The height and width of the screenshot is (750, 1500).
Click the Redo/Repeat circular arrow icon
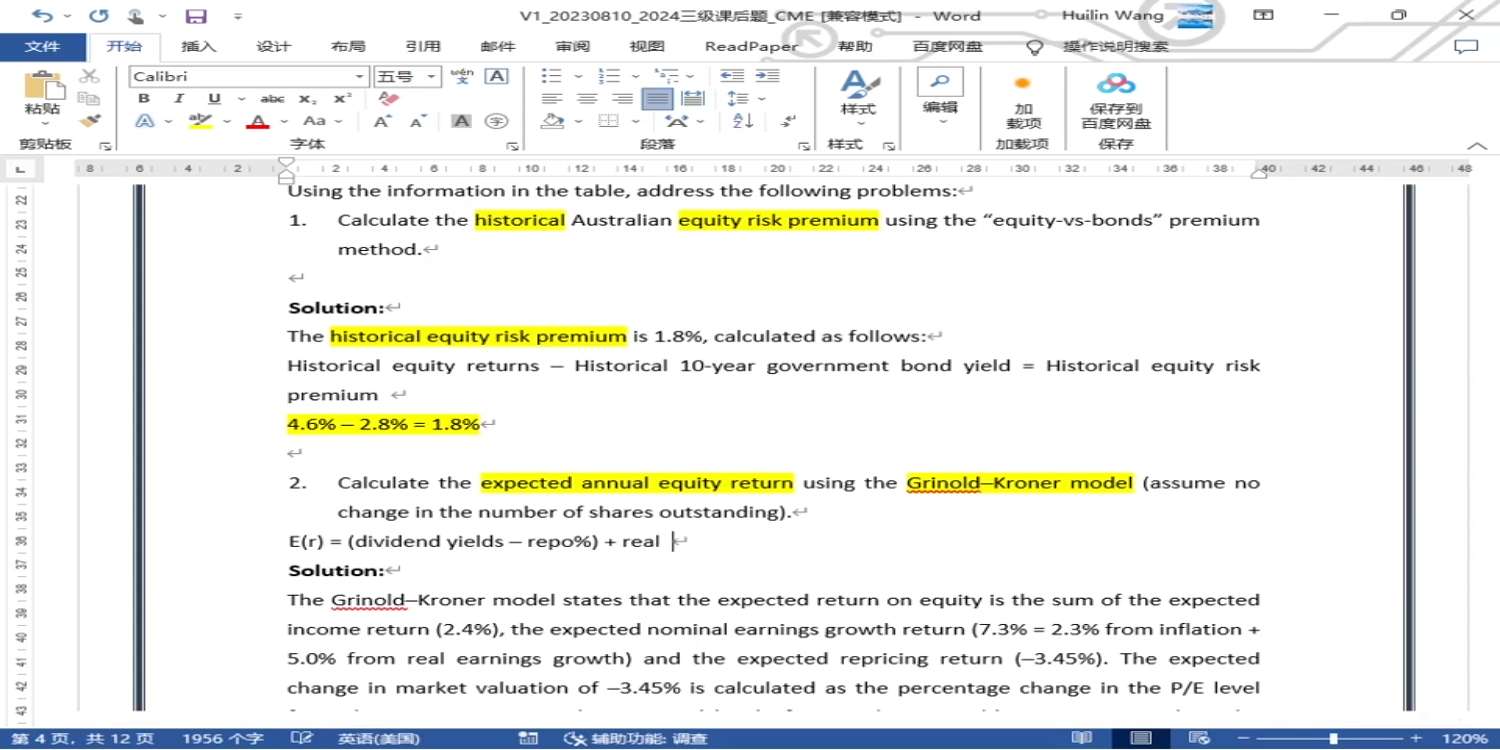[98, 16]
